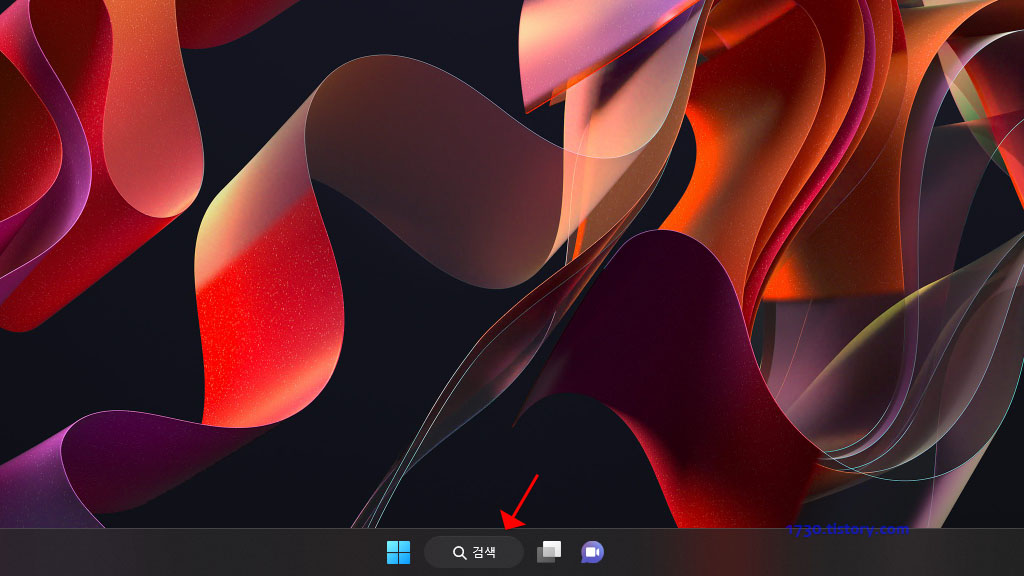Open the Windows Start menu
Viewport: 1024px width, 576px height.
398,552
